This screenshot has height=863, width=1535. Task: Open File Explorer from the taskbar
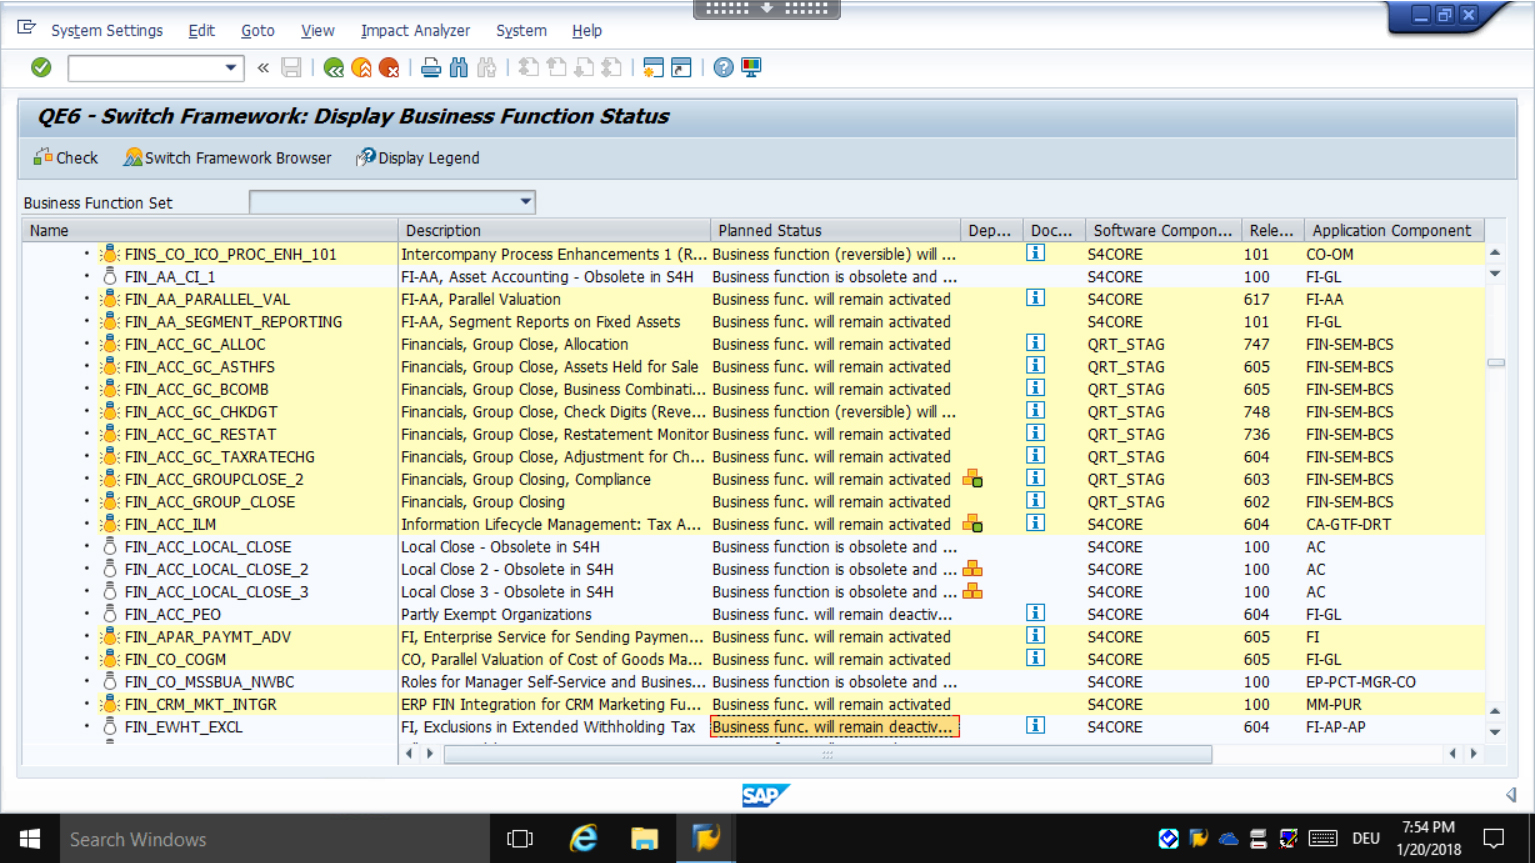pyautogui.click(x=644, y=839)
